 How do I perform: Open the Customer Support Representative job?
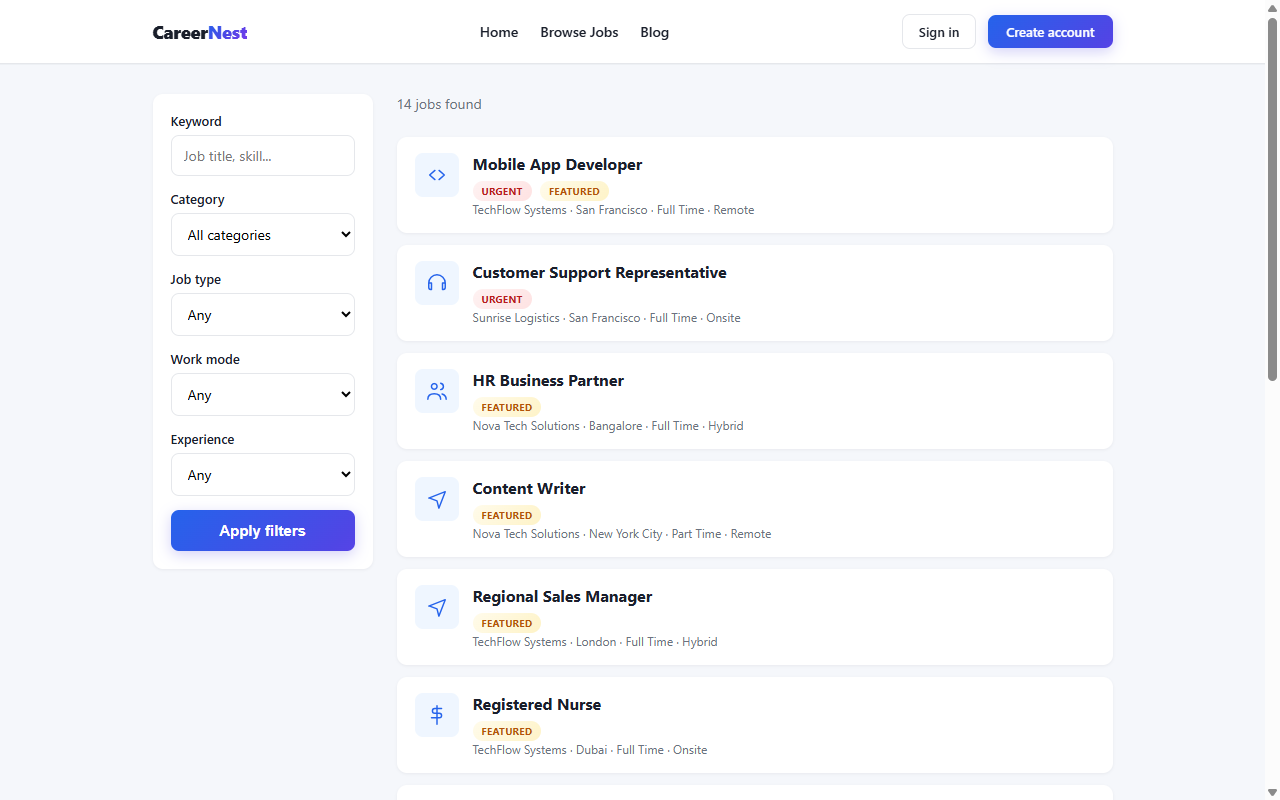(600, 273)
